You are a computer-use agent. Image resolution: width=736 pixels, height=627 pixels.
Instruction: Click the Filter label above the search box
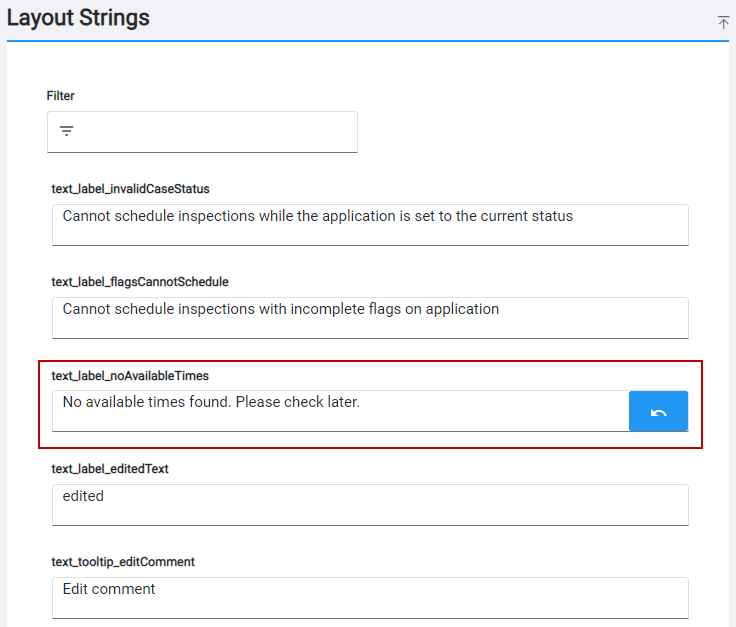tap(60, 96)
